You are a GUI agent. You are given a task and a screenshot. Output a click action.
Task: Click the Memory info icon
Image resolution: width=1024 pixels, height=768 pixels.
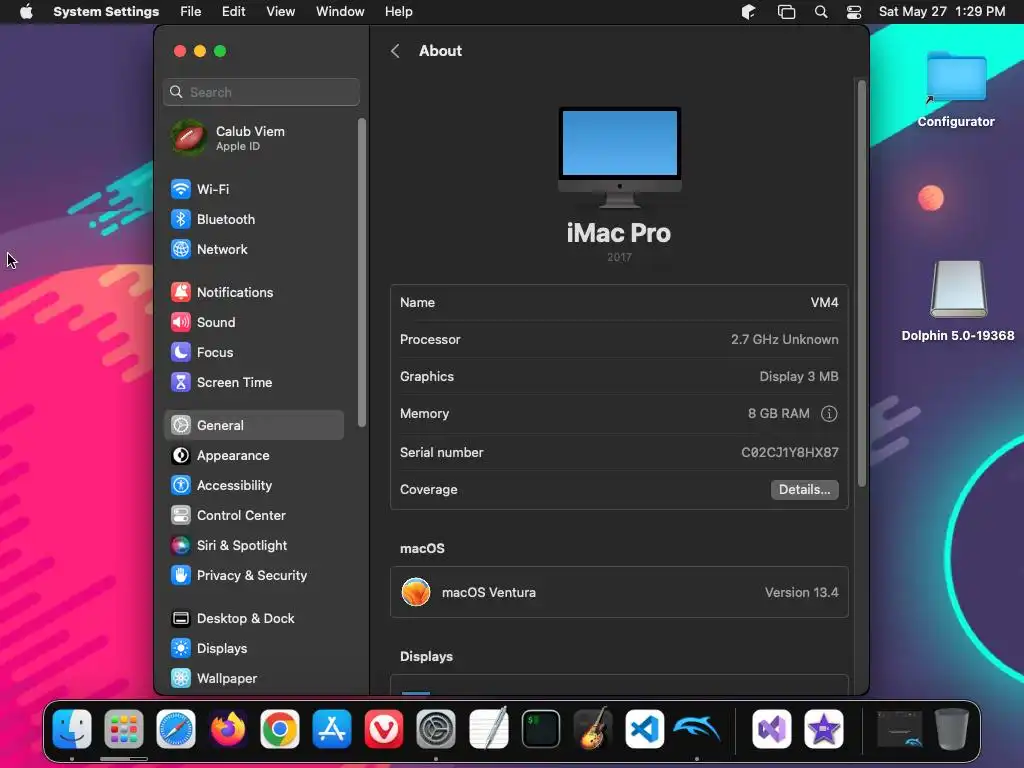point(829,413)
